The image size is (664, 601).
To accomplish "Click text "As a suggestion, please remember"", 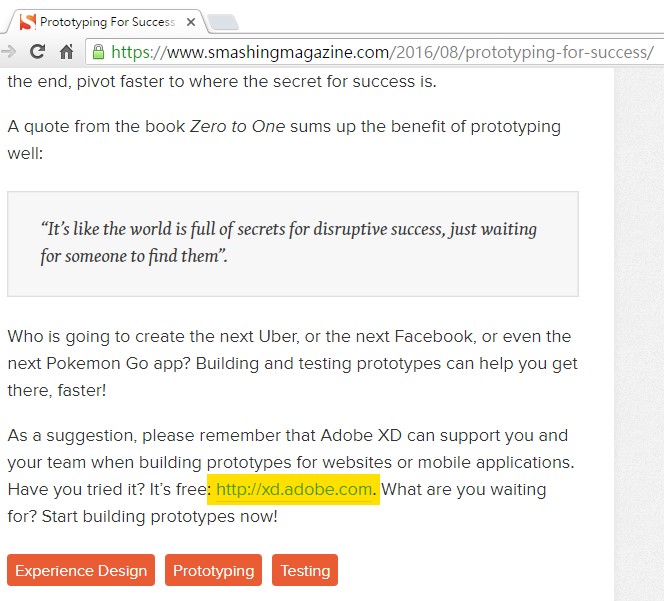I will tap(144, 436).
